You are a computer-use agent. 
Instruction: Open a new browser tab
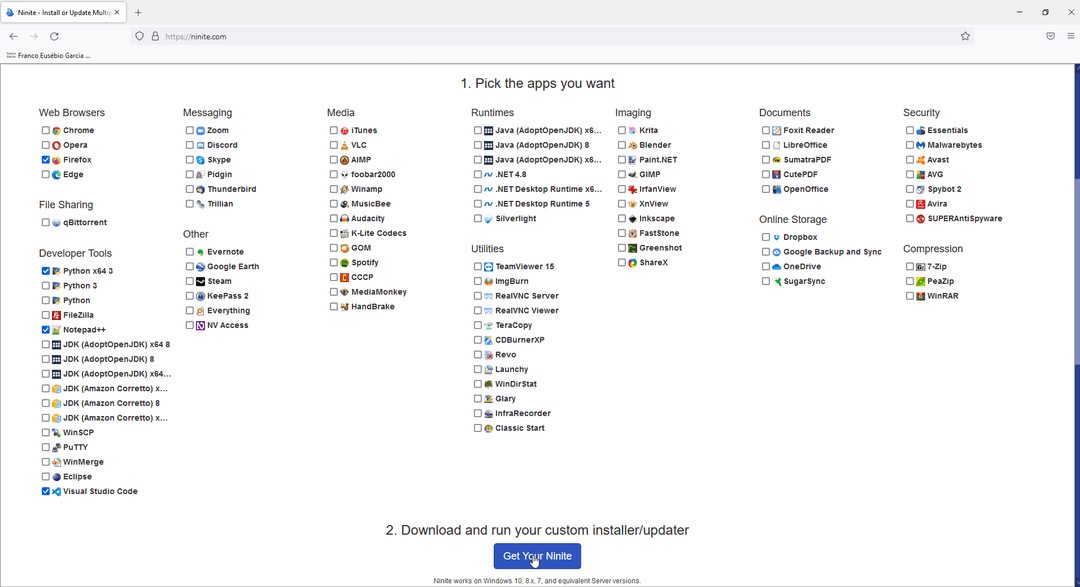coord(138,13)
